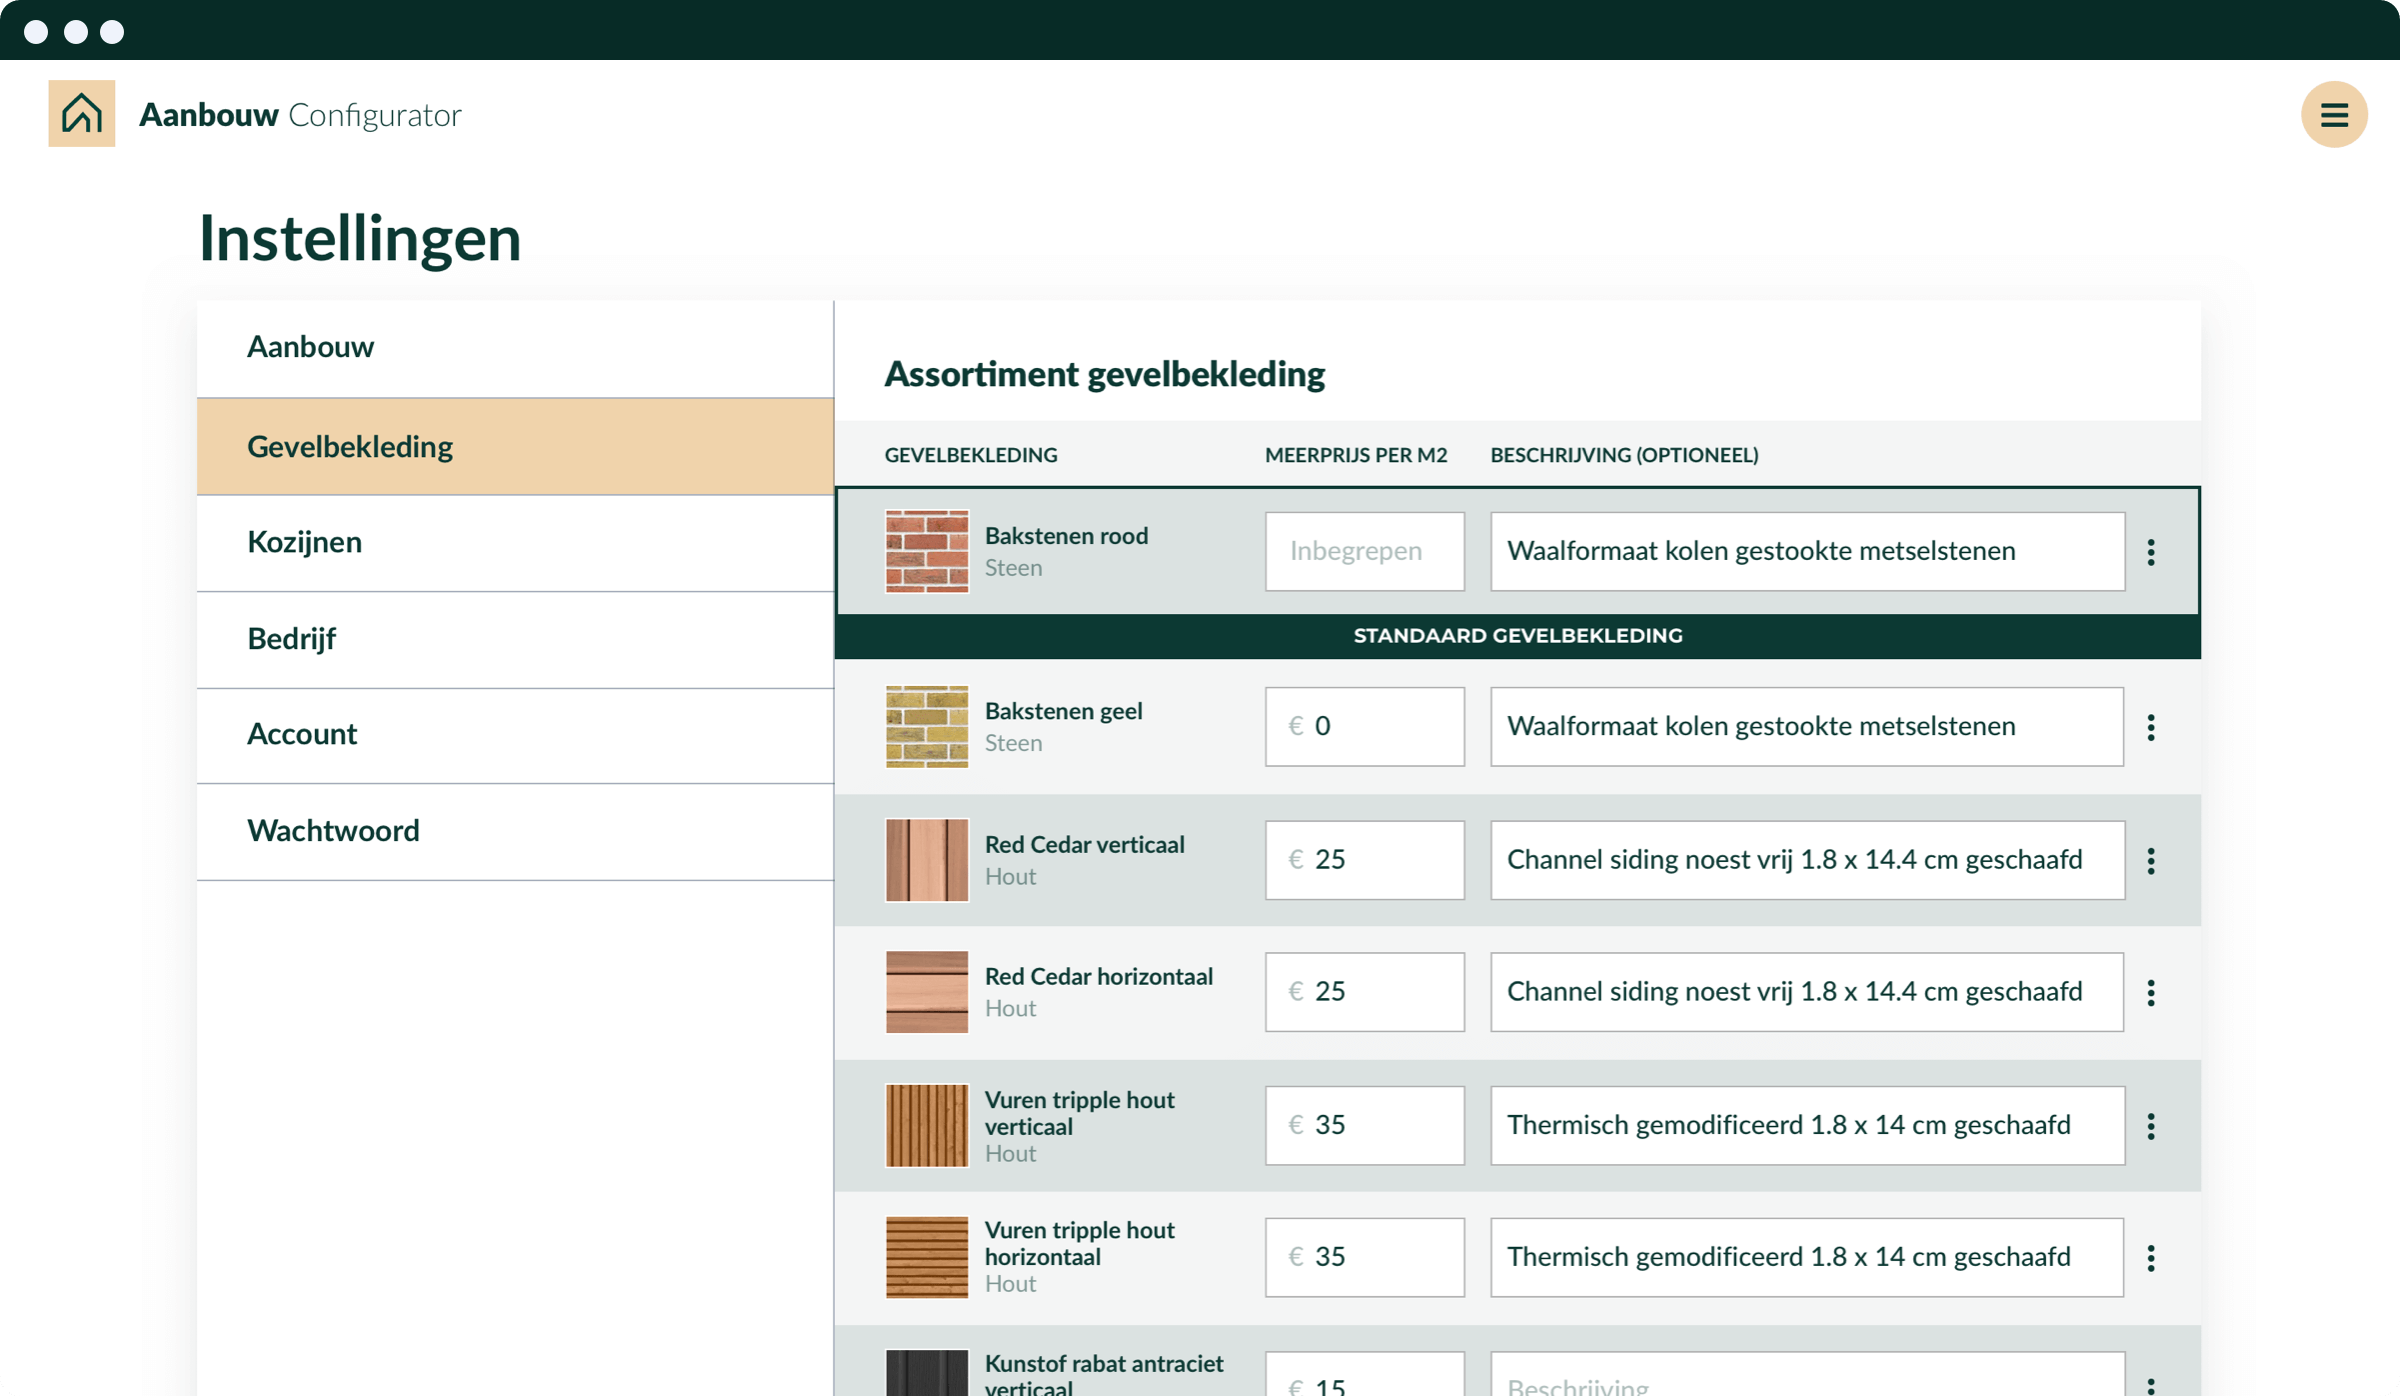
Task: Click the Aanbouw Configurator house logo
Action: (x=82, y=114)
